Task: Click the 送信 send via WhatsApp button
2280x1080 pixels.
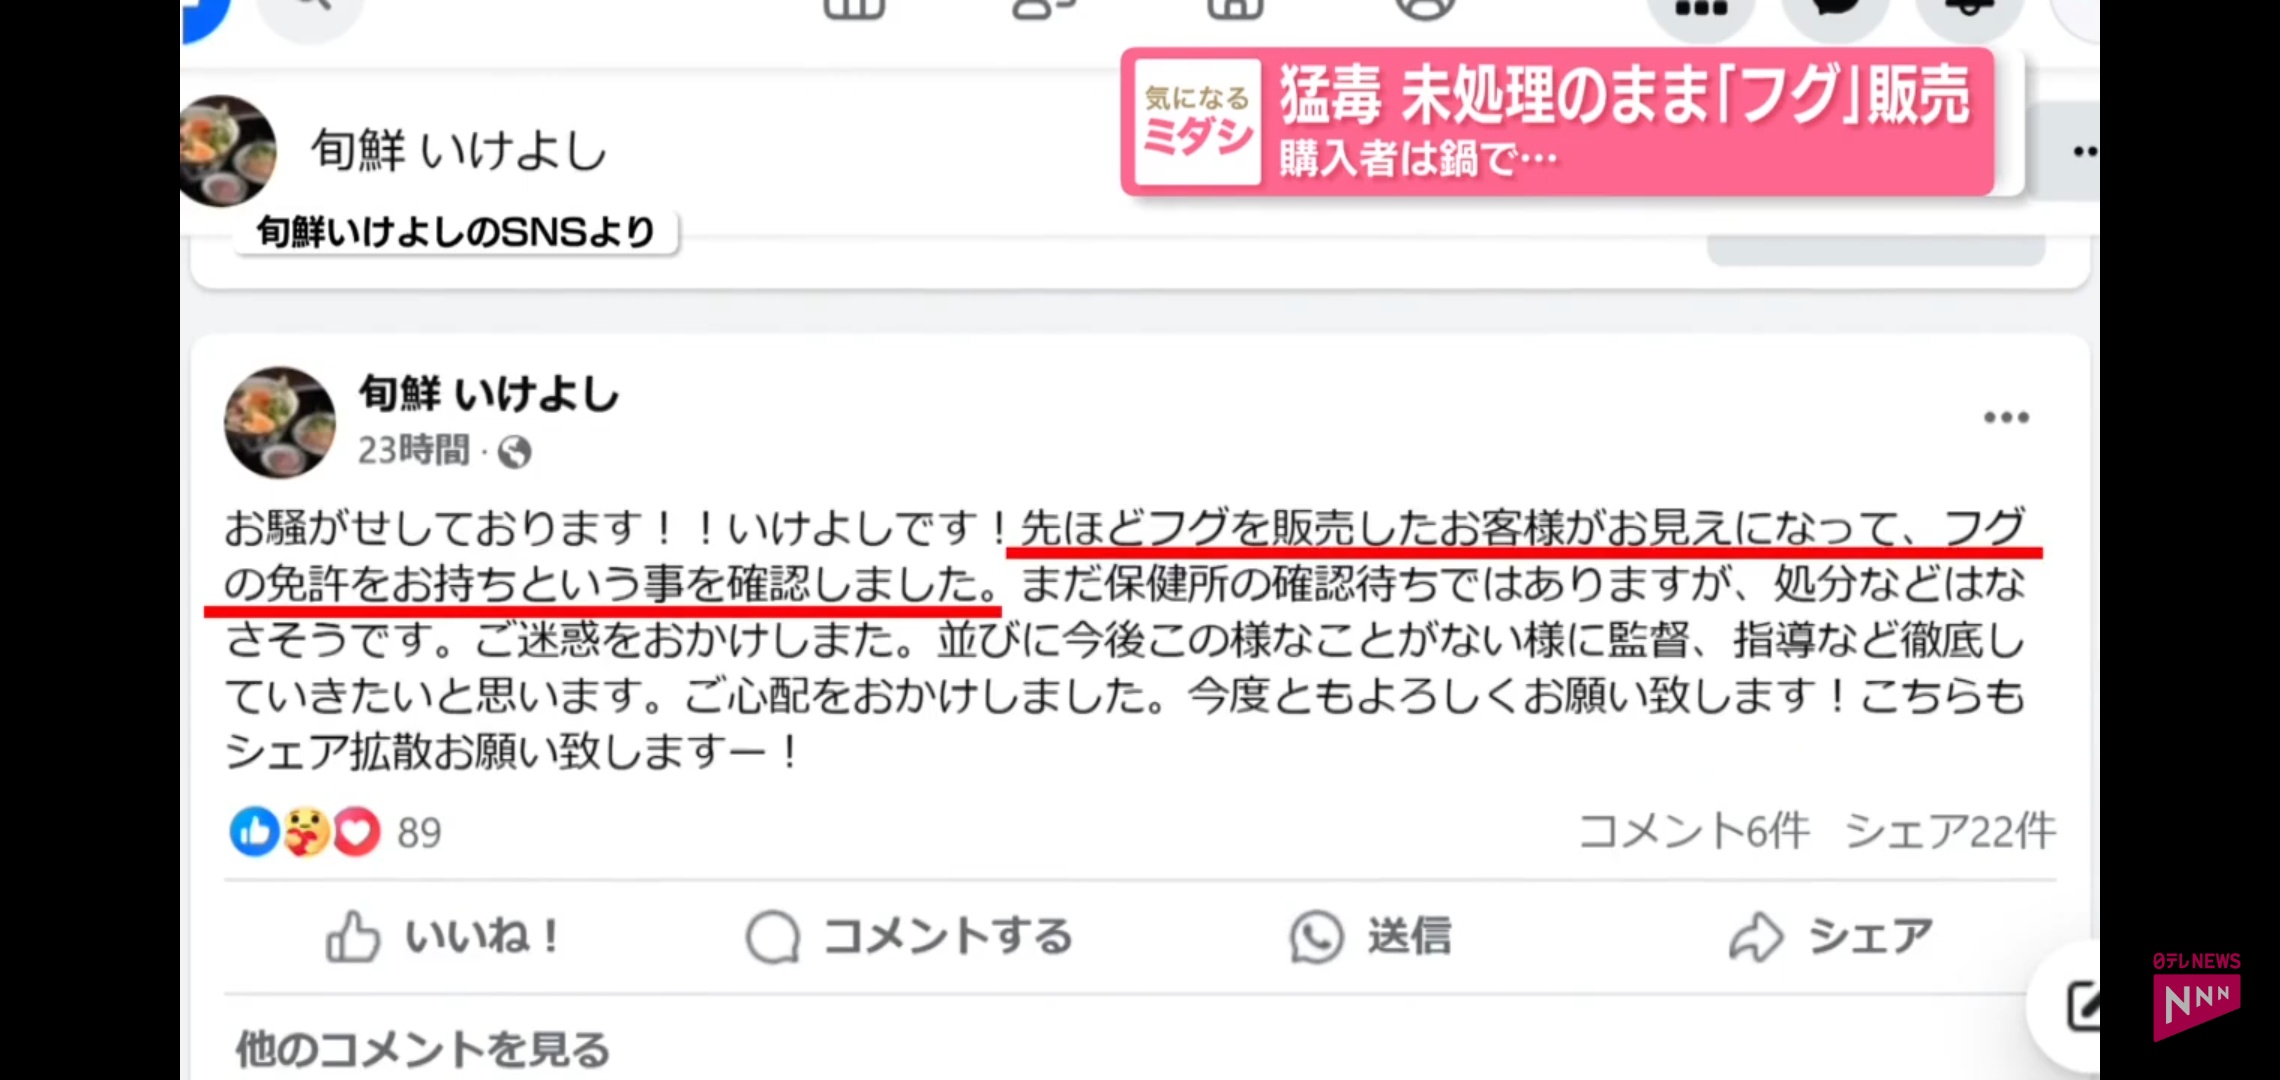Action: click(1370, 937)
